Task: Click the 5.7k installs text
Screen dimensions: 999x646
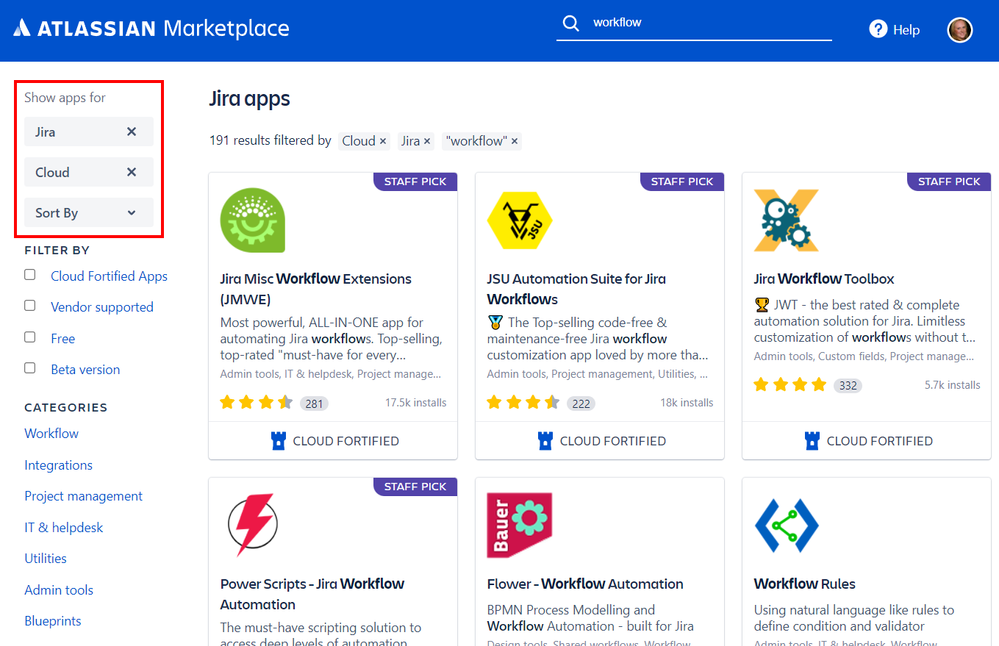Action: (x=952, y=385)
